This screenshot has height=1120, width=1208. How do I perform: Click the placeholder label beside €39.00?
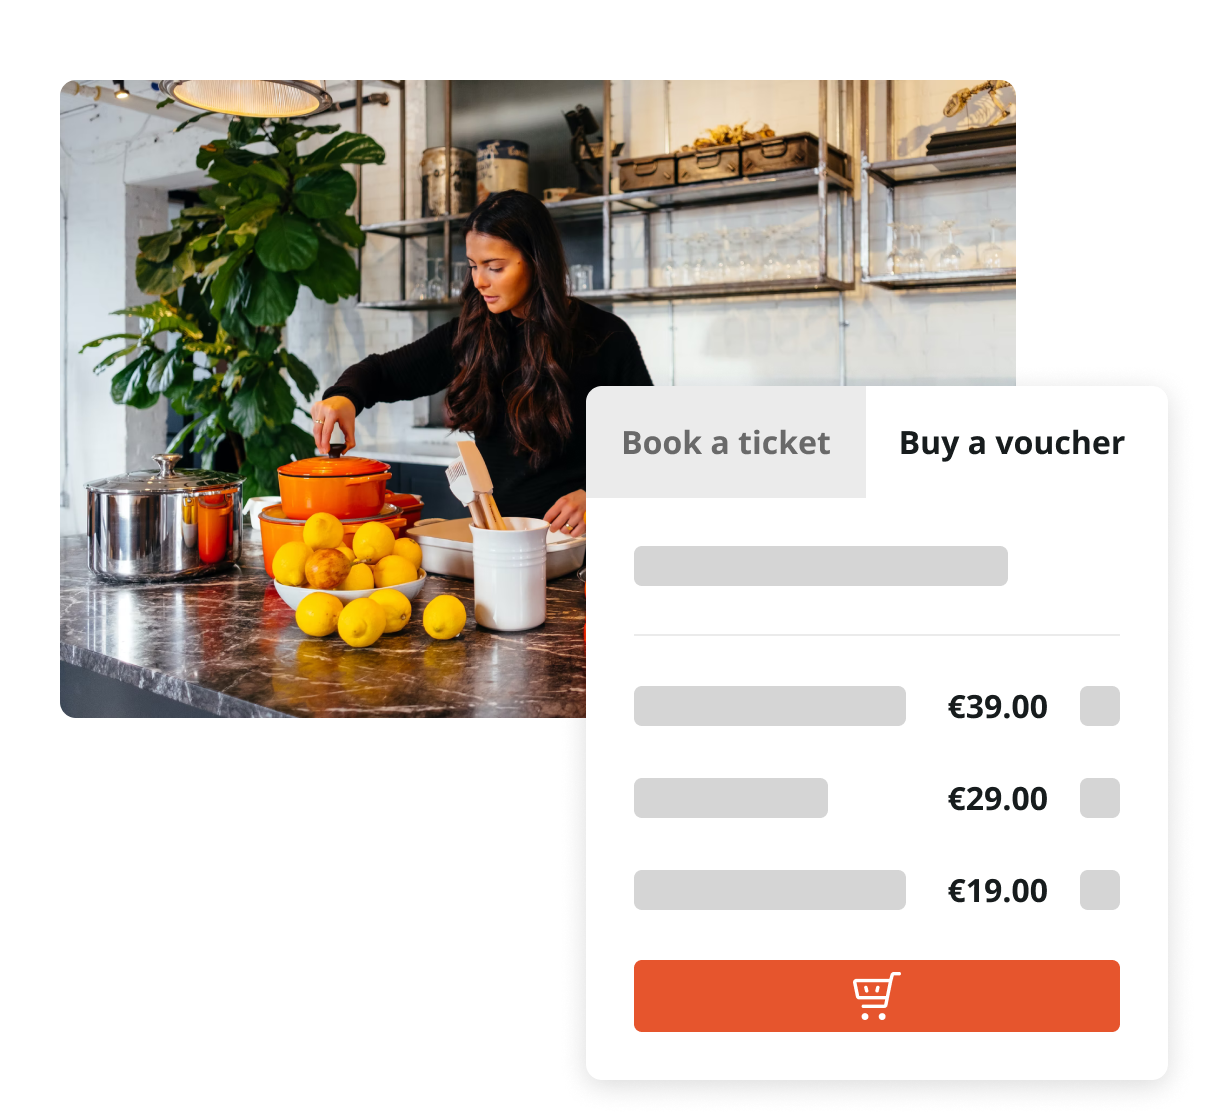[x=770, y=706]
